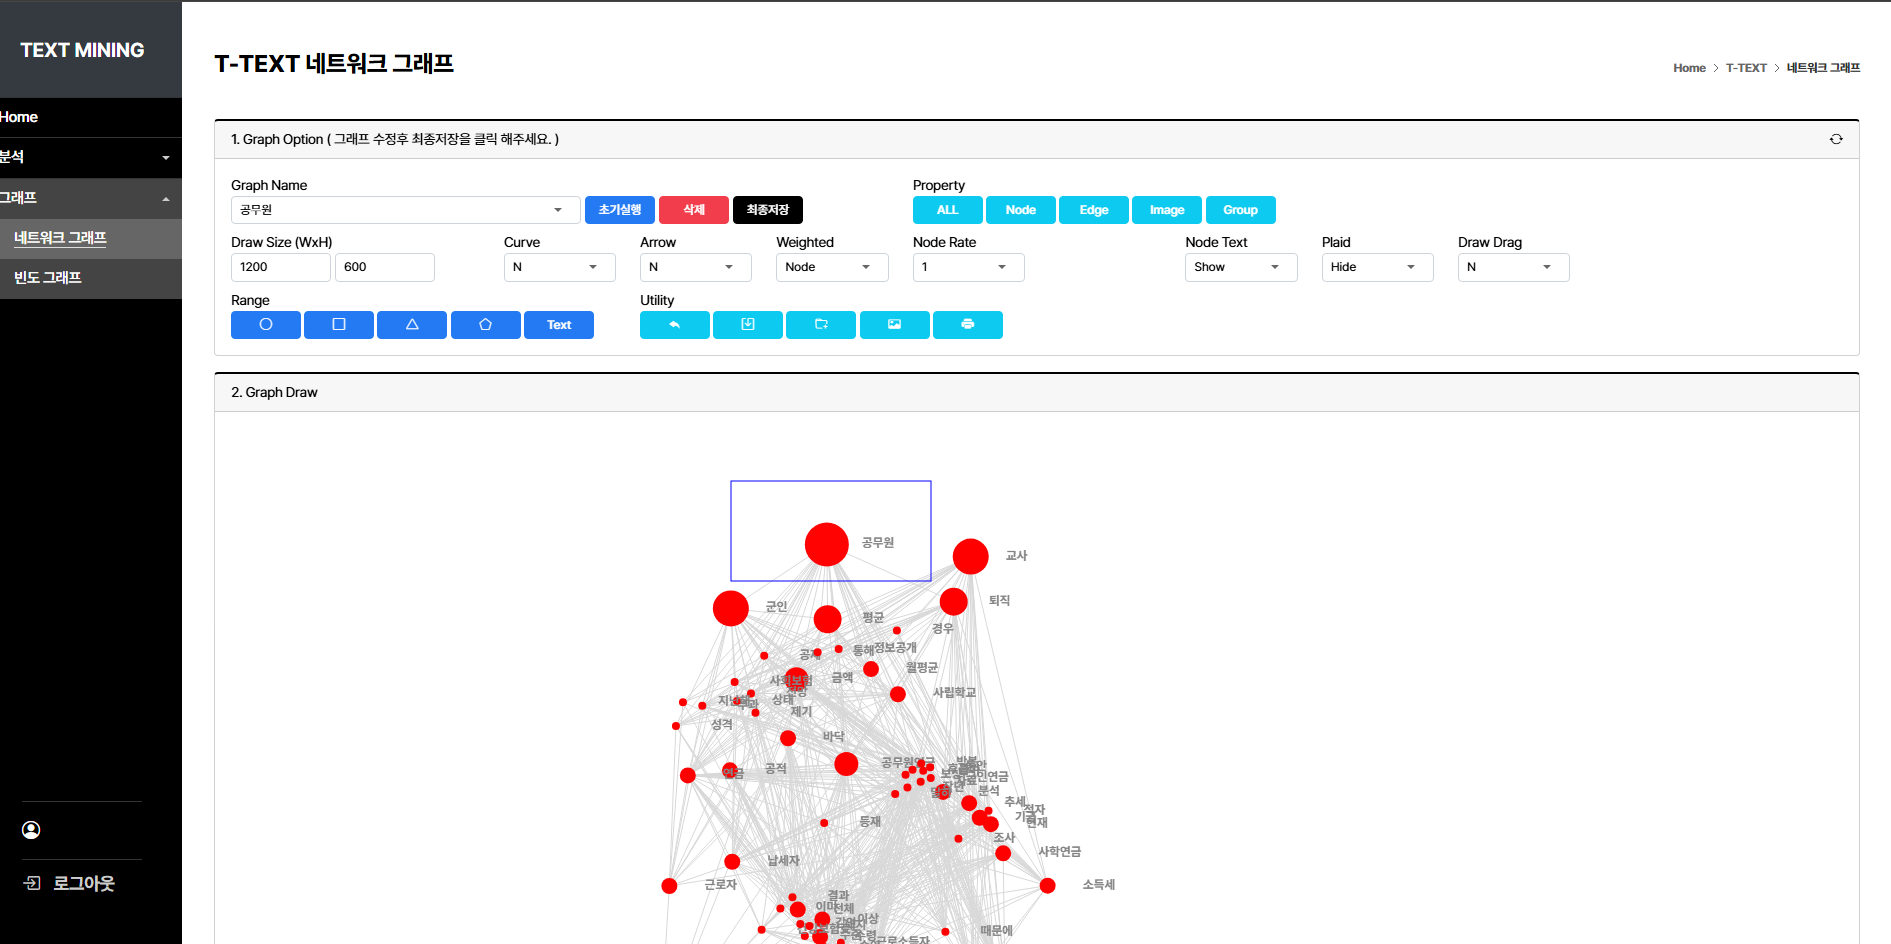
Task: Open the Curve dropdown
Action: pos(558,267)
